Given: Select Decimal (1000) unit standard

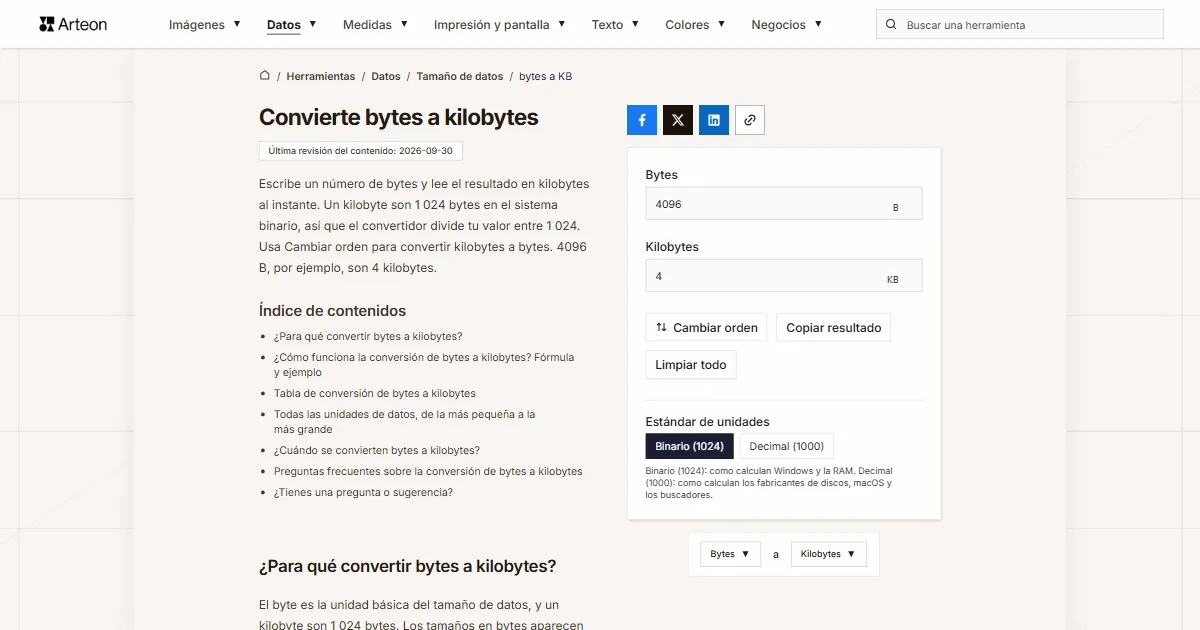Looking at the screenshot, I should pyautogui.click(x=787, y=446).
